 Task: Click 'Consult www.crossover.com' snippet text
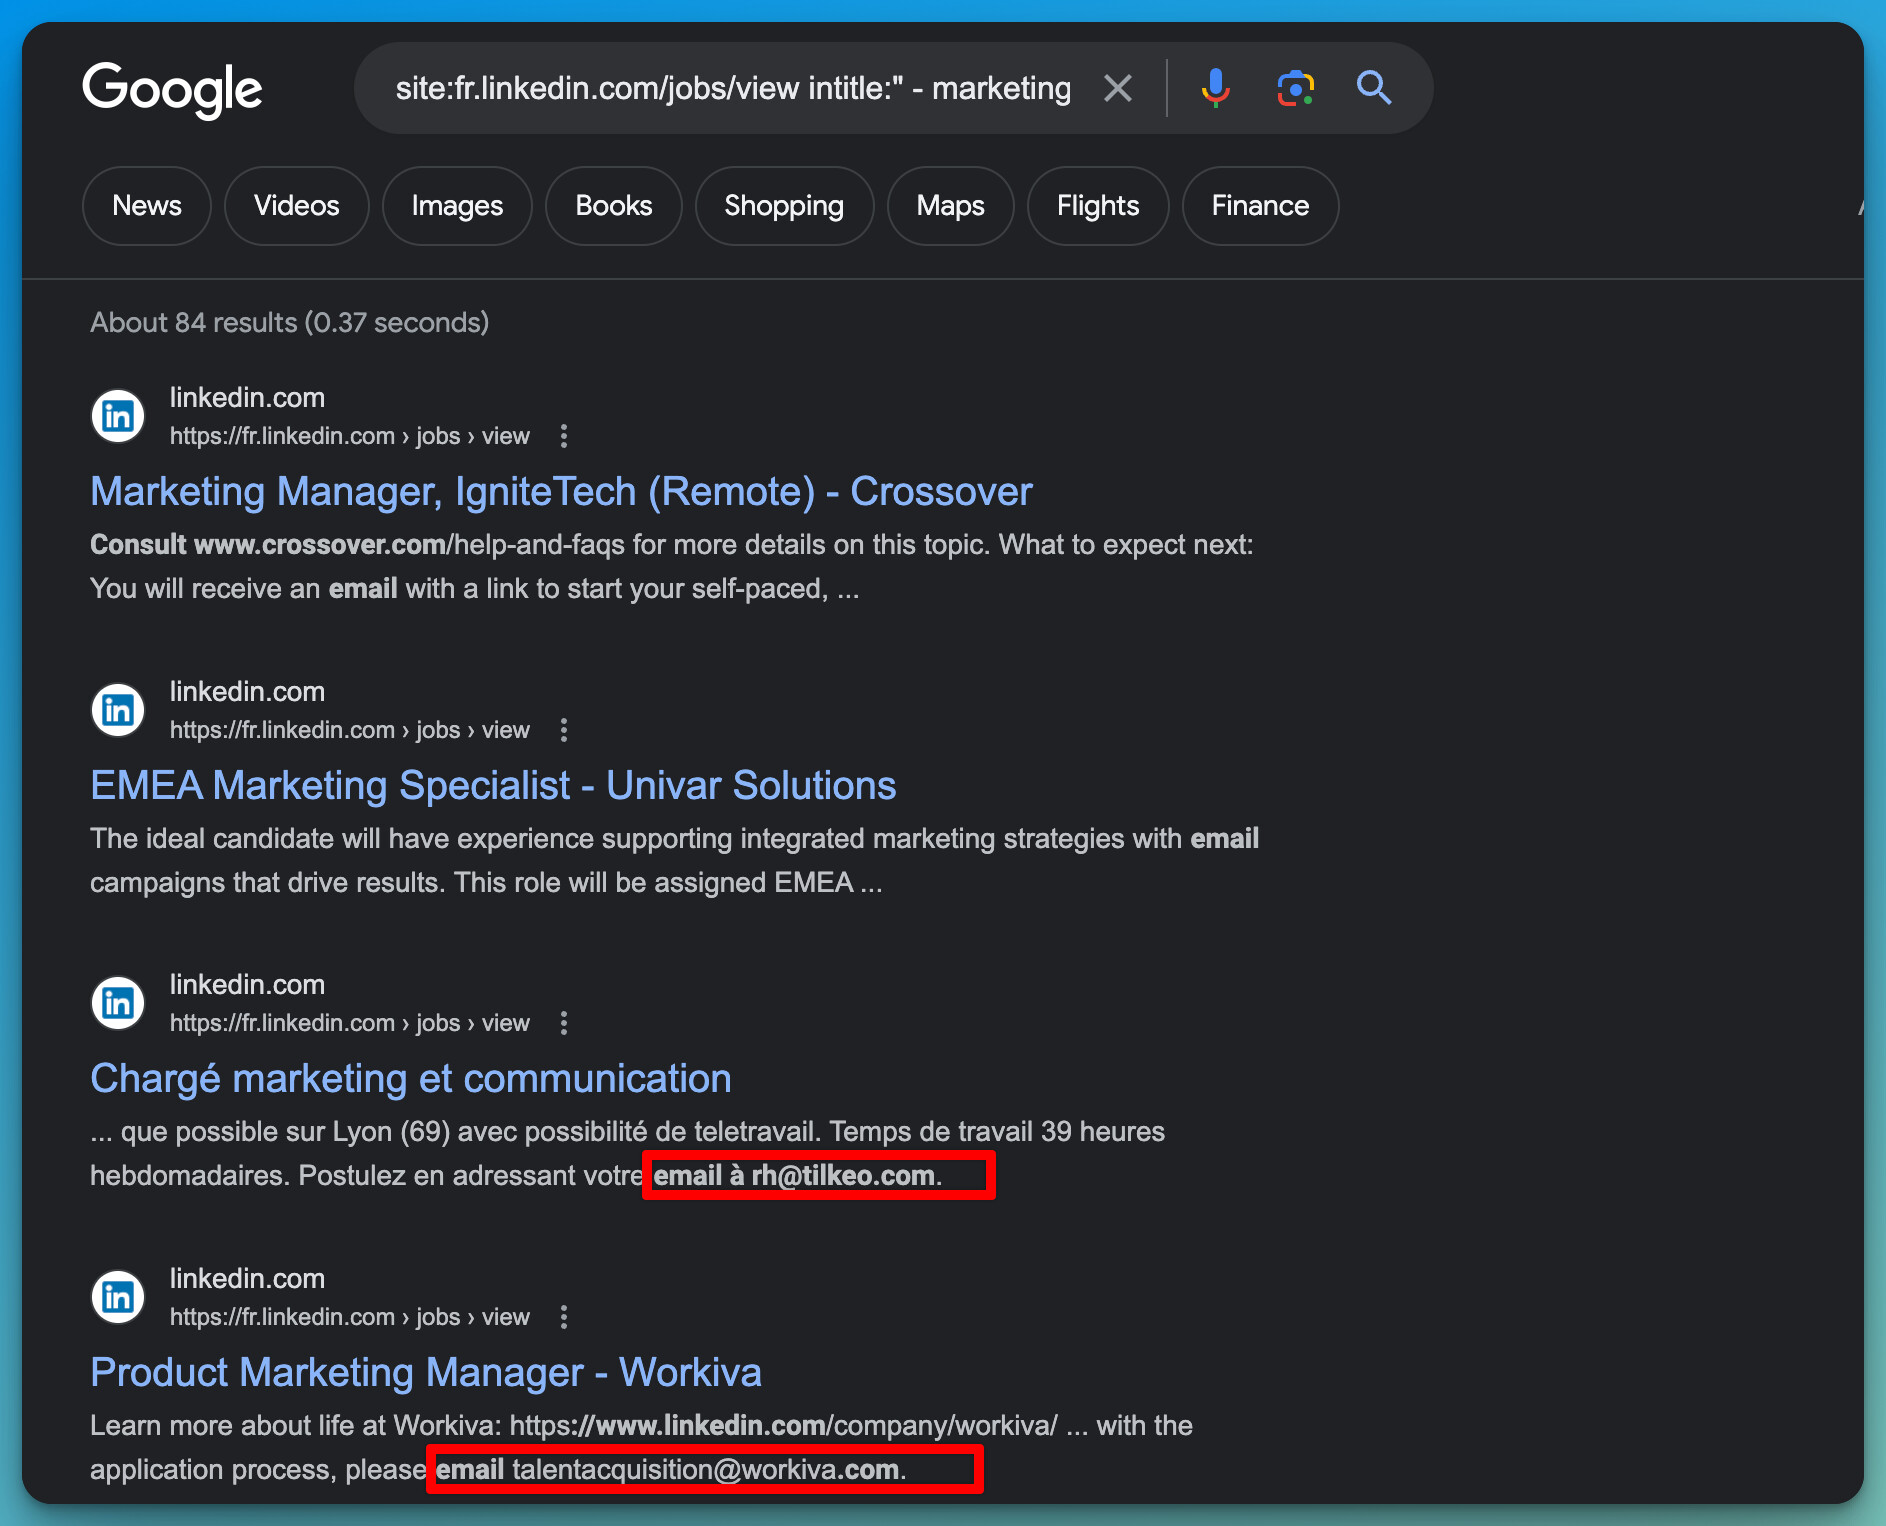tap(268, 545)
